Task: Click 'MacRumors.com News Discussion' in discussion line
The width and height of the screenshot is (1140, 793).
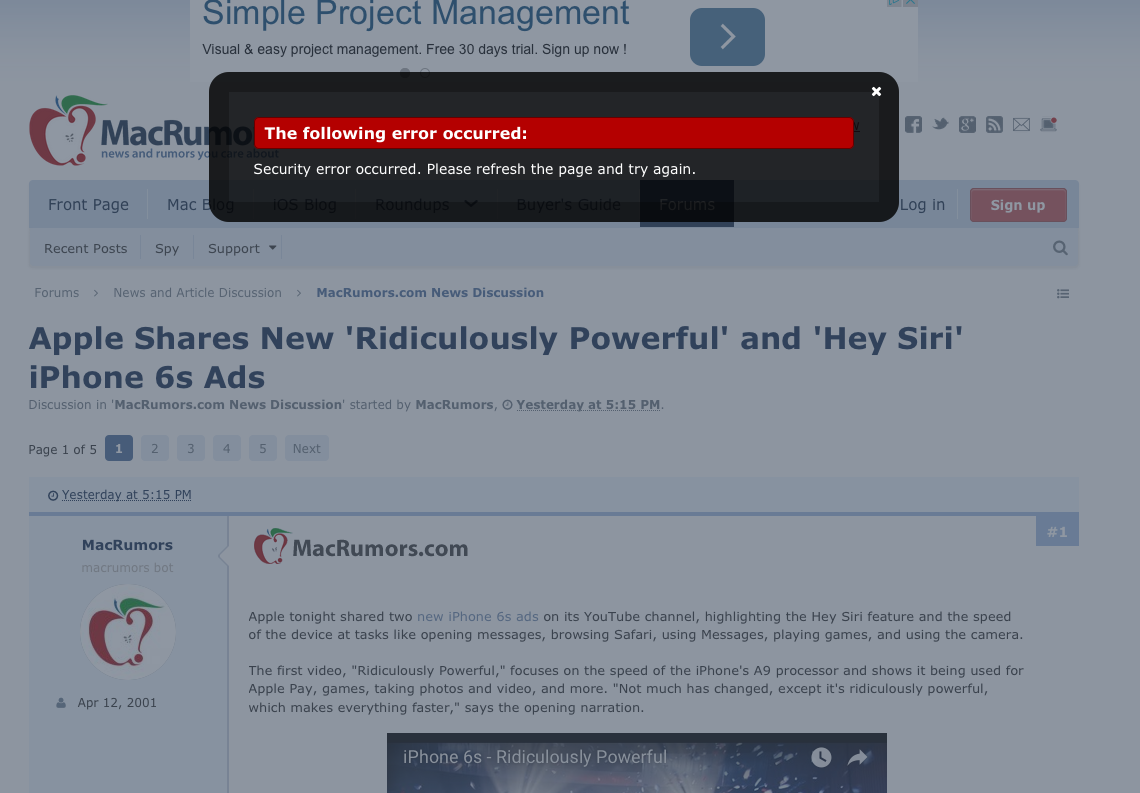Action: coord(228,405)
